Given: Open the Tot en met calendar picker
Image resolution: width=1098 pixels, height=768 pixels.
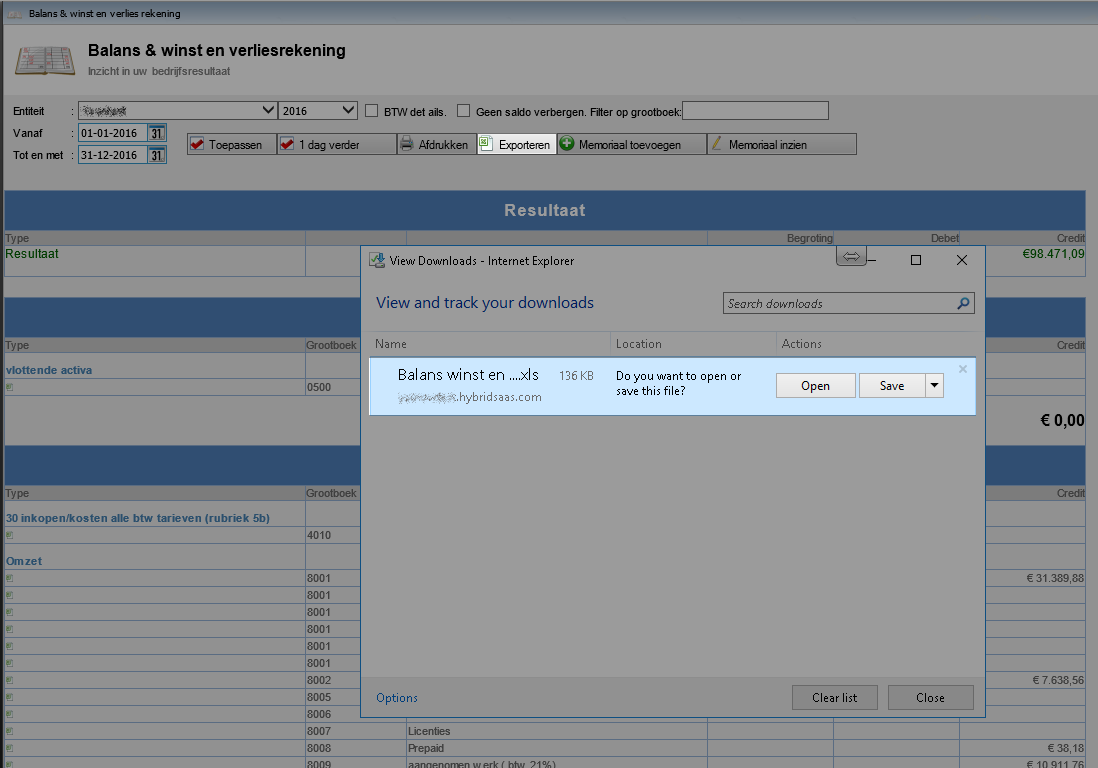Looking at the screenshot, I should 157,155.
